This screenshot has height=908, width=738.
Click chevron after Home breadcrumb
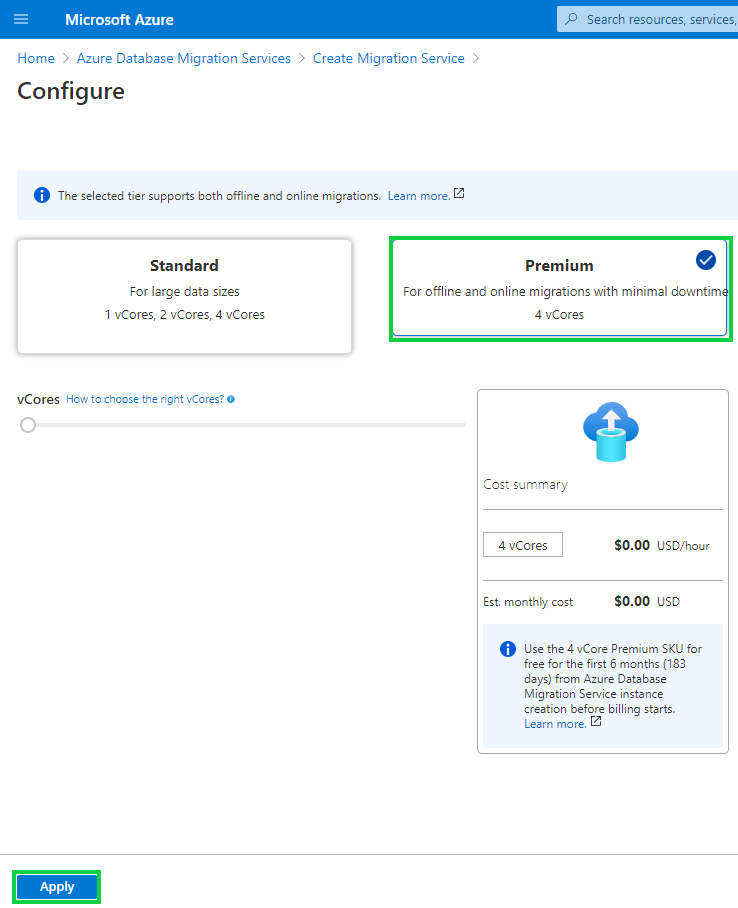pos(65,58)
